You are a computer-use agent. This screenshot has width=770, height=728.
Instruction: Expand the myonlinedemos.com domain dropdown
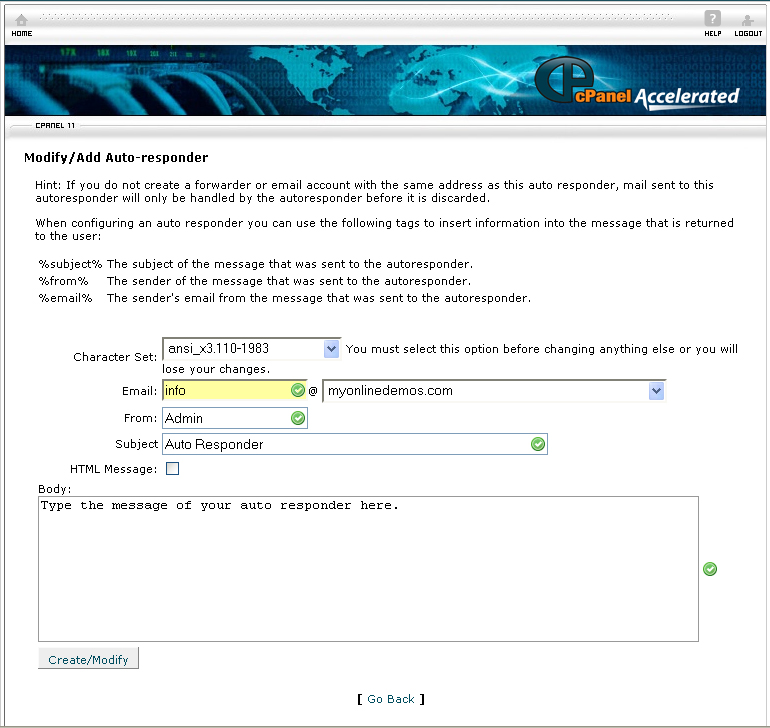494,391
